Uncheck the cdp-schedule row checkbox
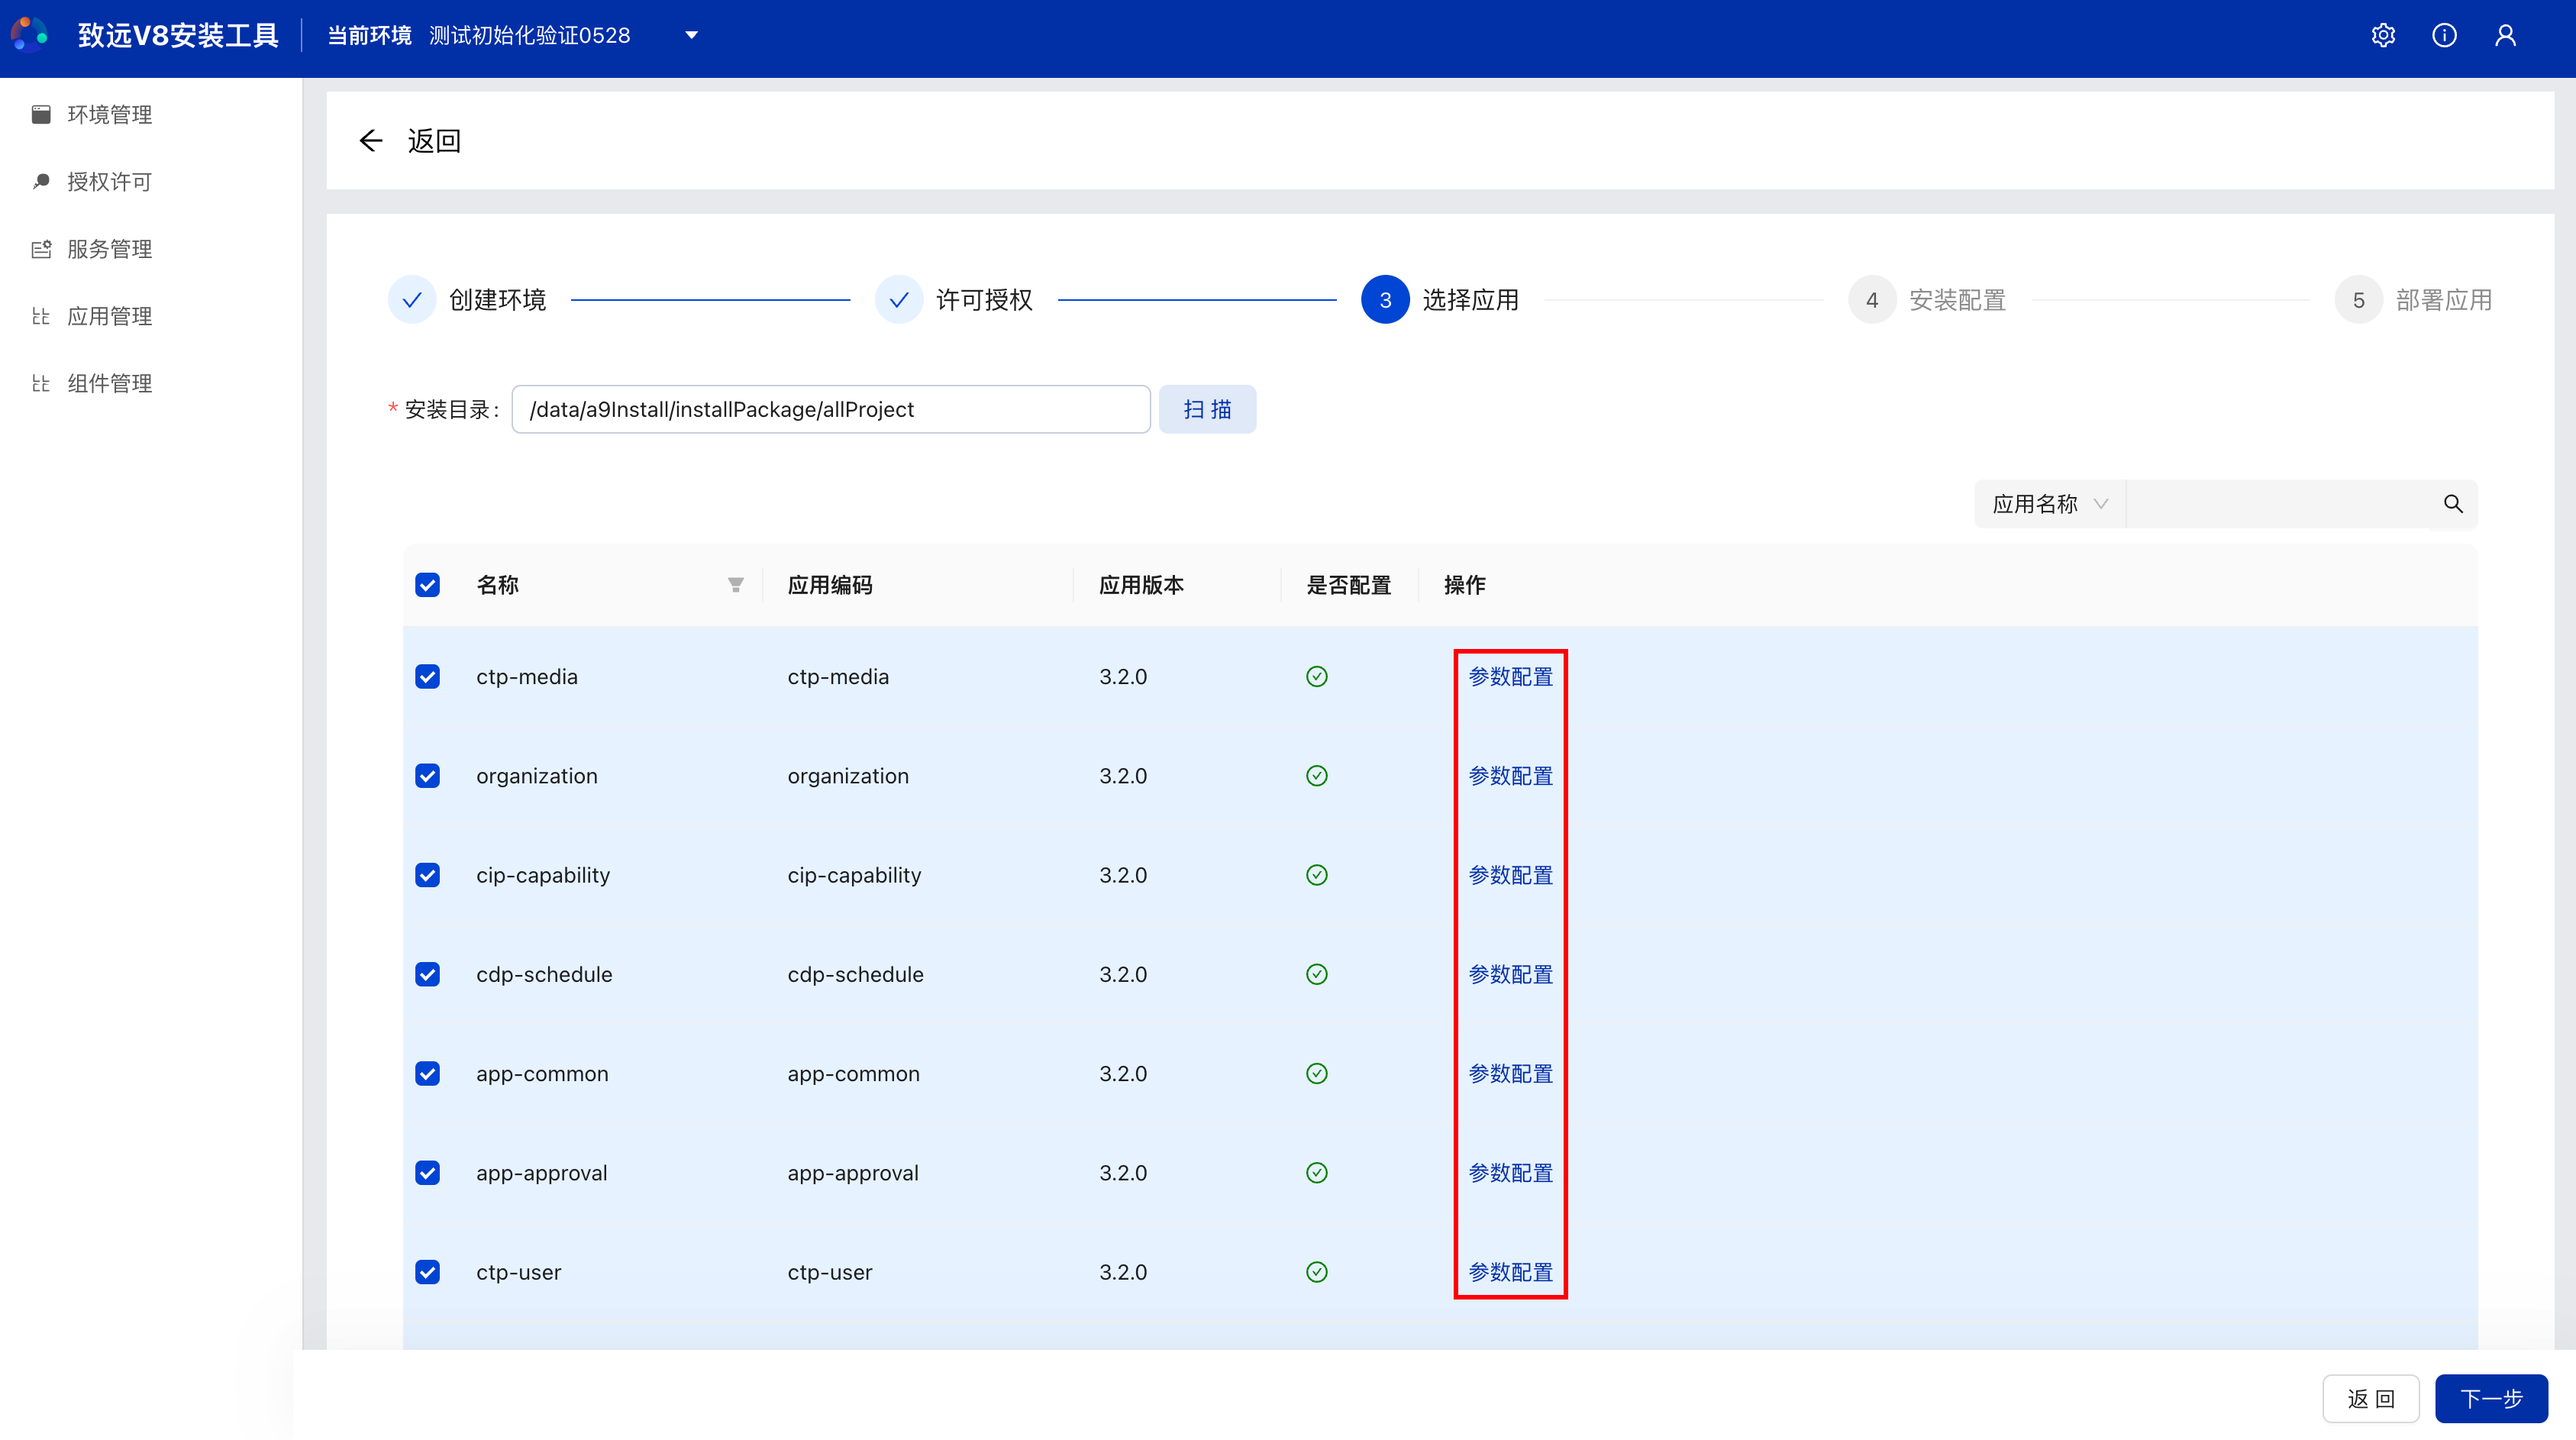2576x1440 pixels. click(427, 974)
